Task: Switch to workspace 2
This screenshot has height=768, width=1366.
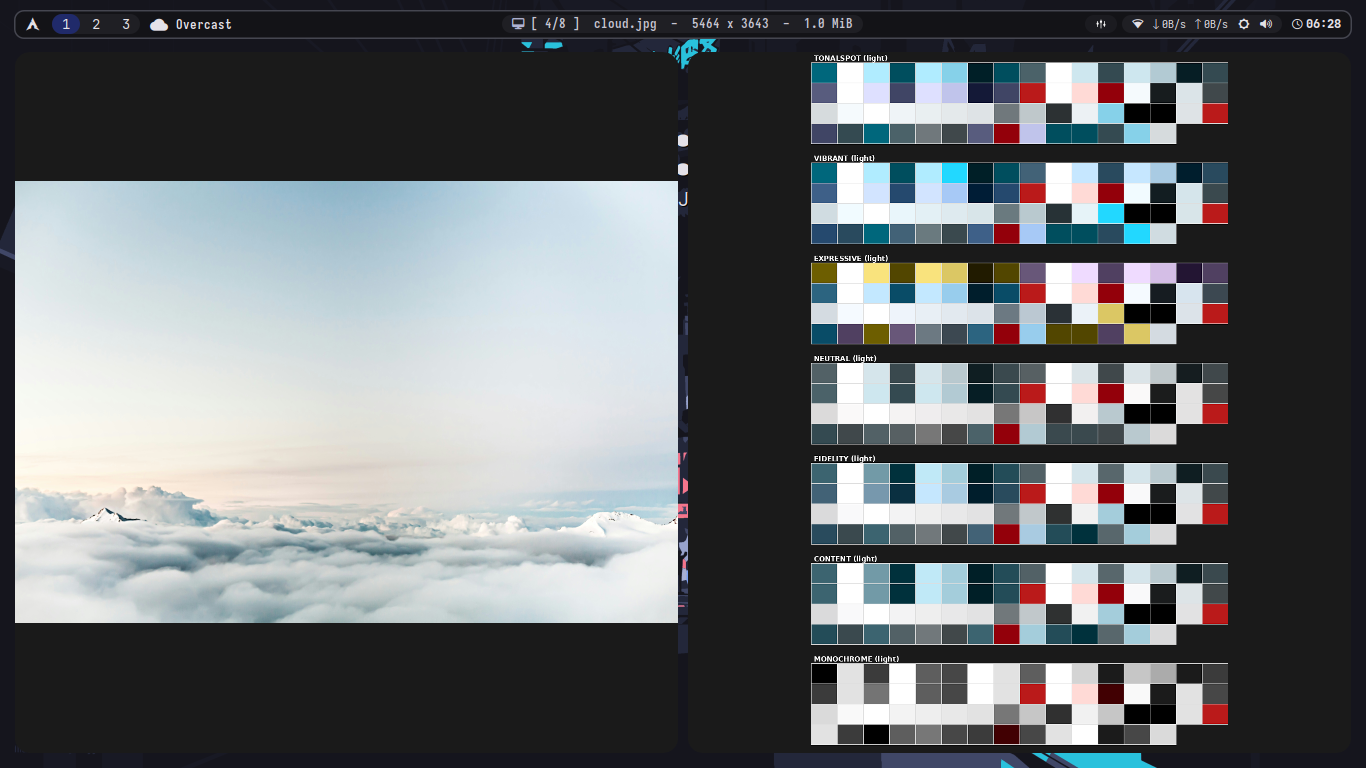Action: (96, 23)
